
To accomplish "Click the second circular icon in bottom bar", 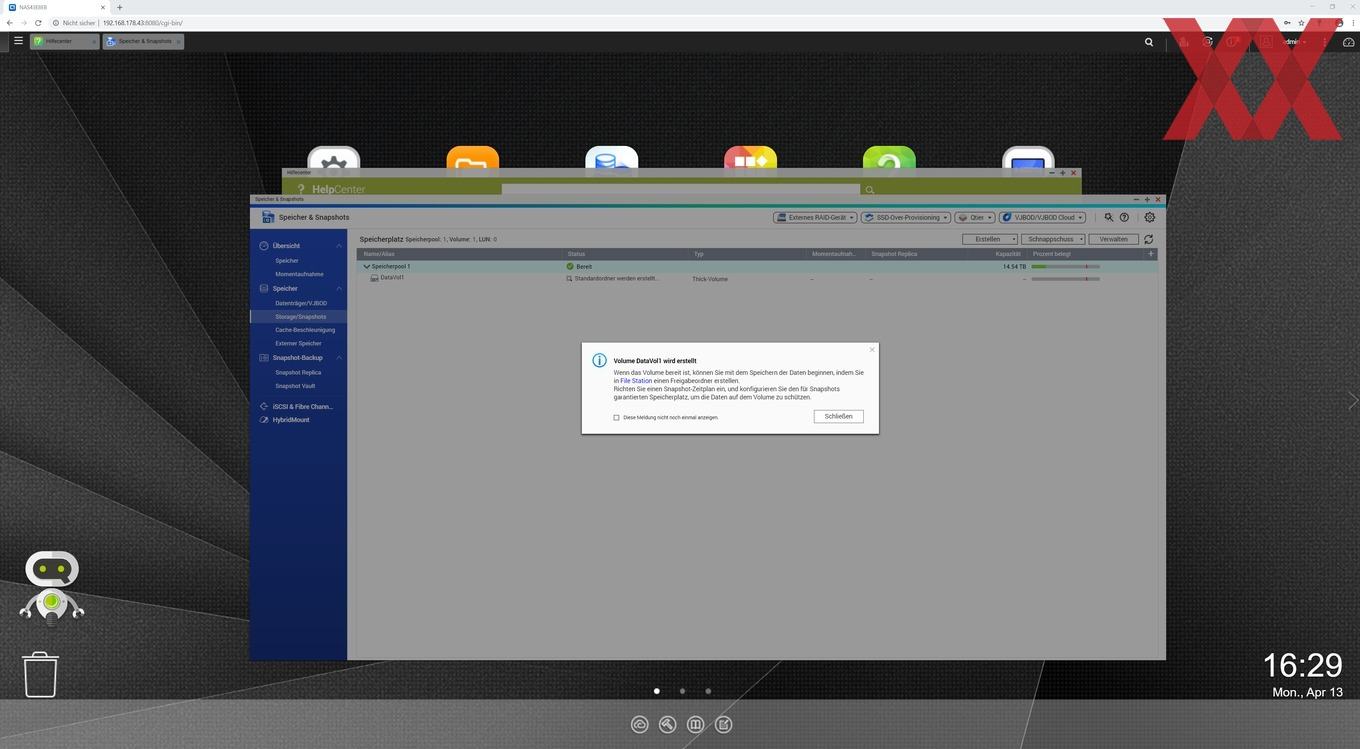I will coord(668,724).
